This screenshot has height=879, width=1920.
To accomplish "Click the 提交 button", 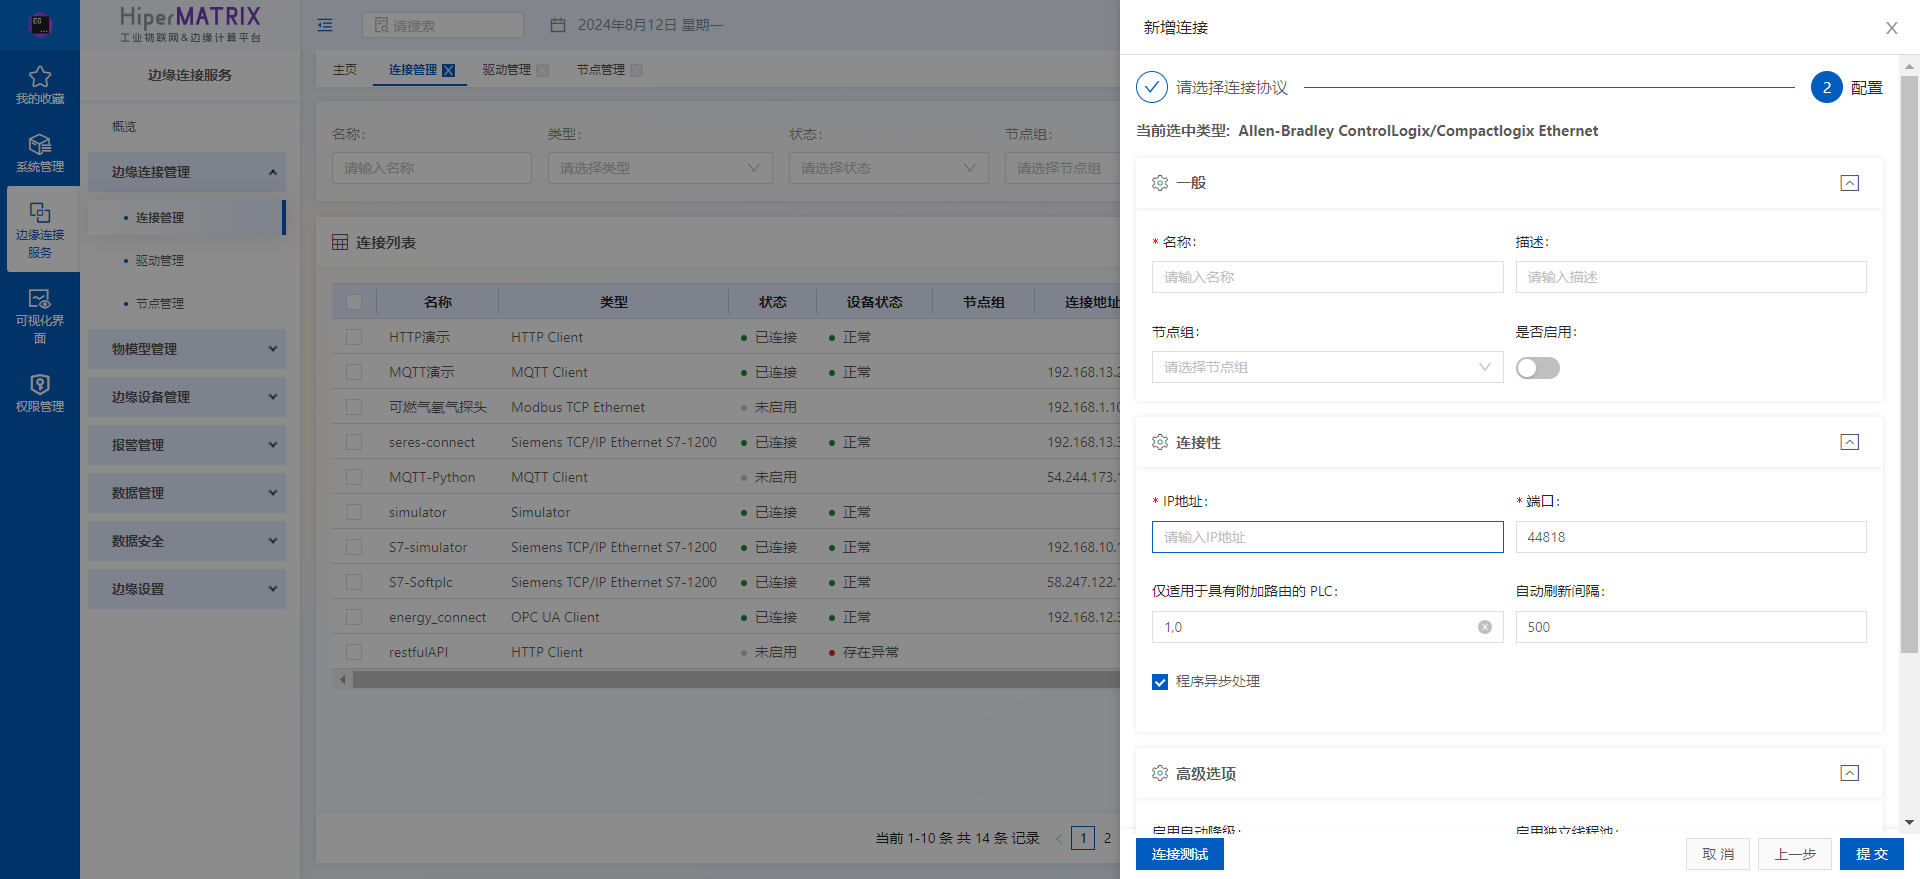I will 1872,854.
